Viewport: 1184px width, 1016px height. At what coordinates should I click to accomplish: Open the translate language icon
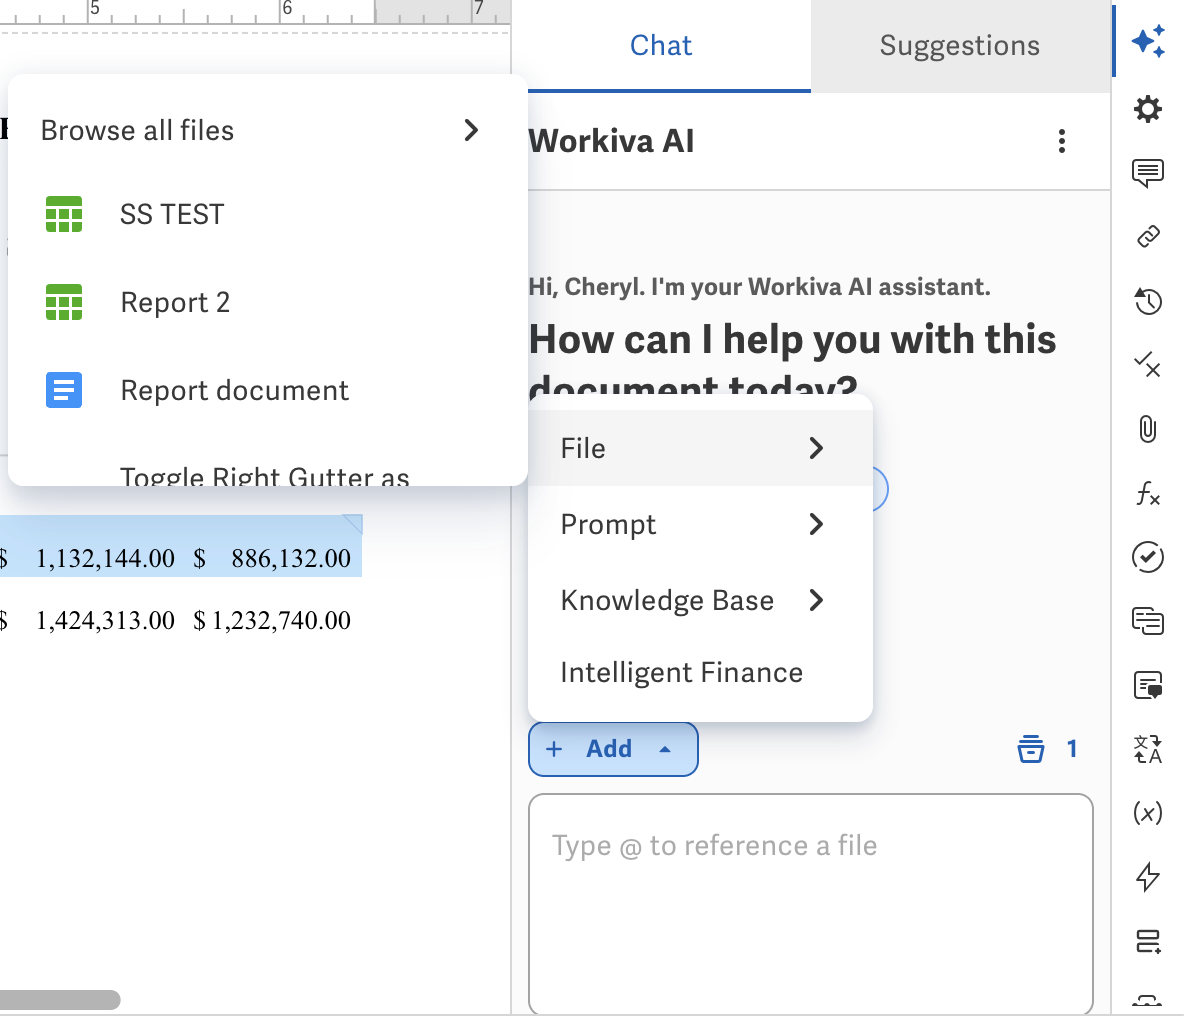pos(1148,750)
